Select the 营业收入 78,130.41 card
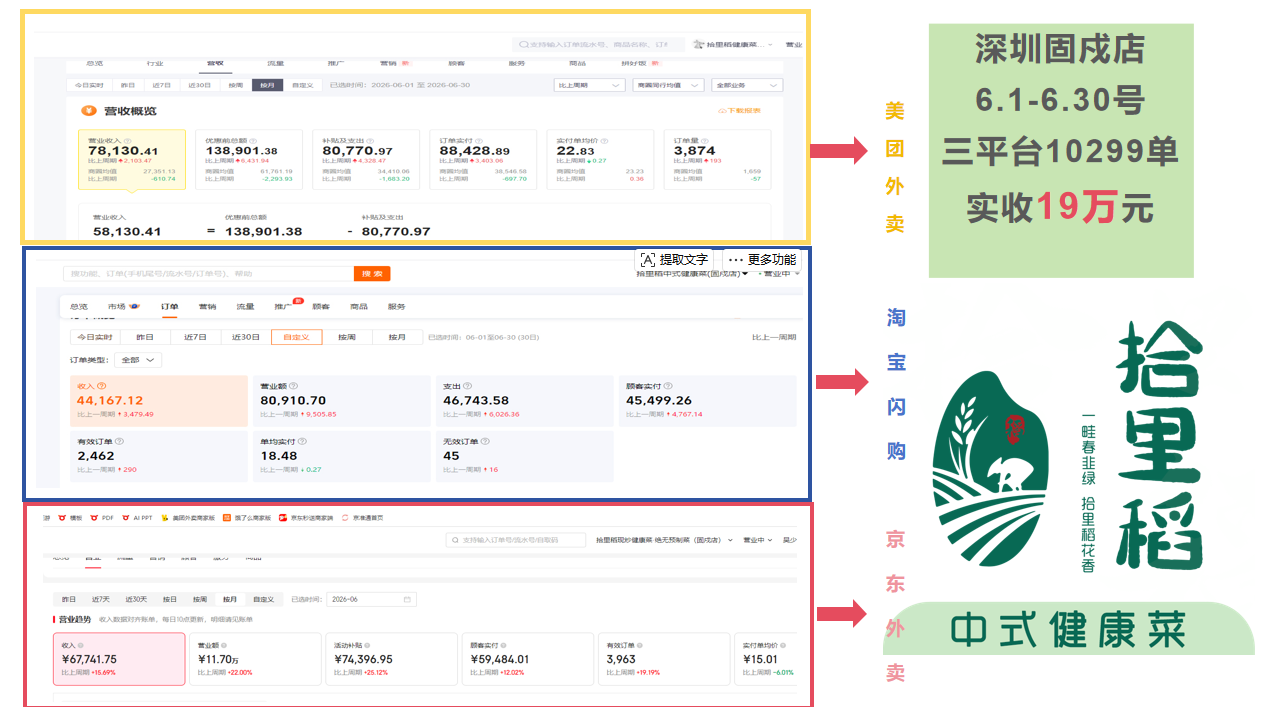 pos(132,159)
